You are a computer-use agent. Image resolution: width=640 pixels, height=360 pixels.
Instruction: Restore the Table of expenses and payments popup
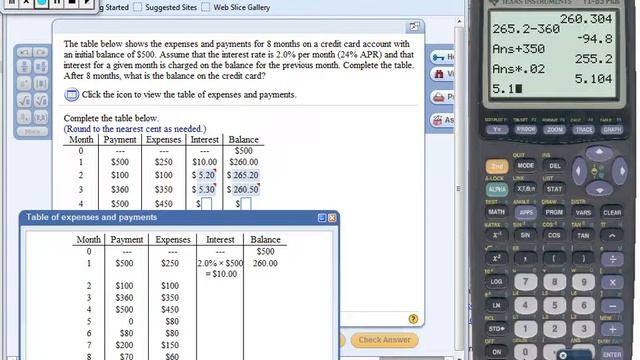(x=322, y=218)
